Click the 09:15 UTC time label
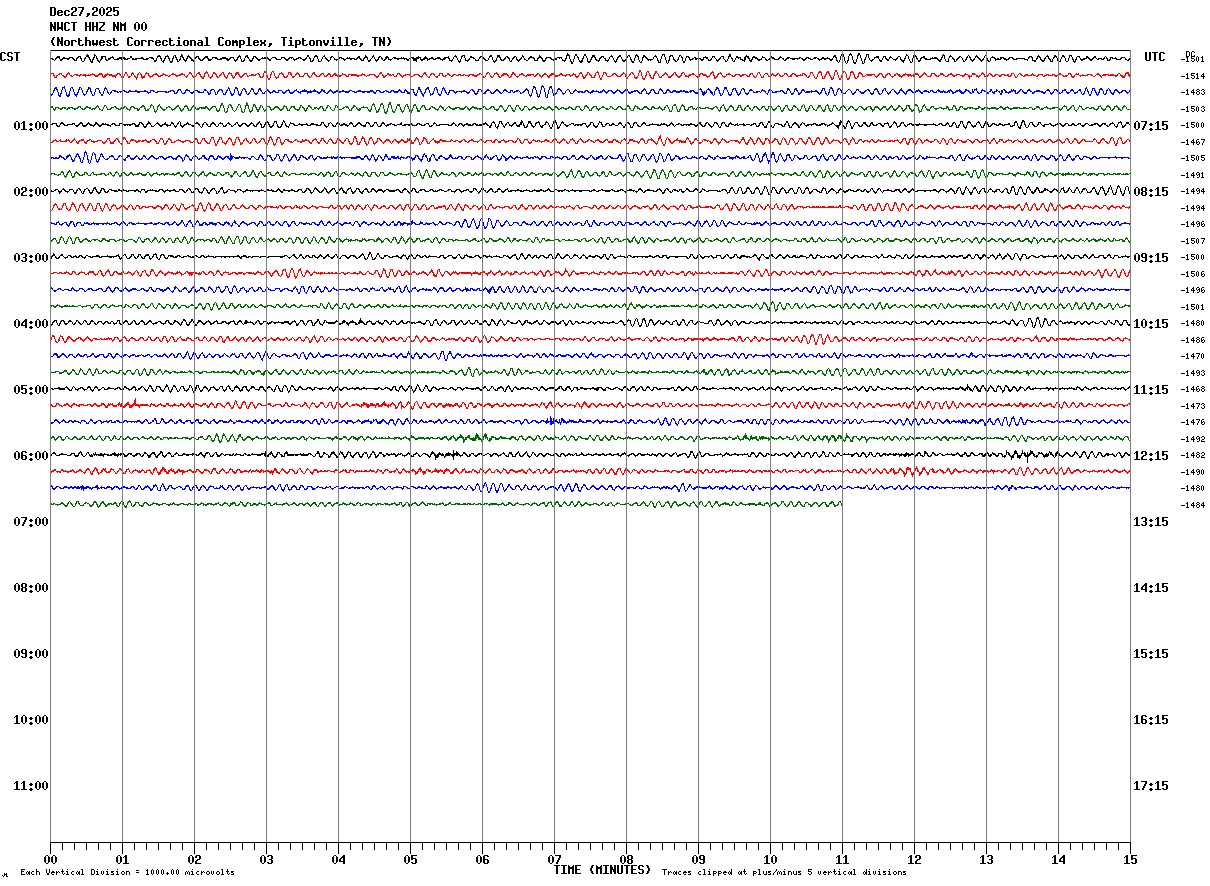 [1151, 258]
